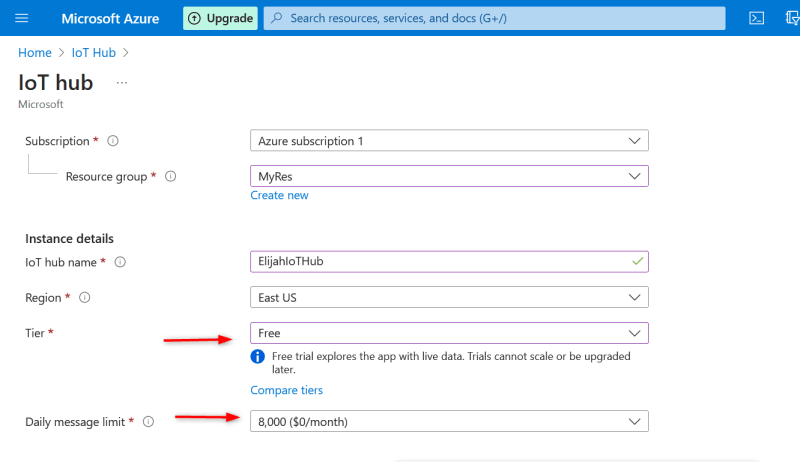Click the Instance details heading text
800x462 pixels.
[69, 239]
